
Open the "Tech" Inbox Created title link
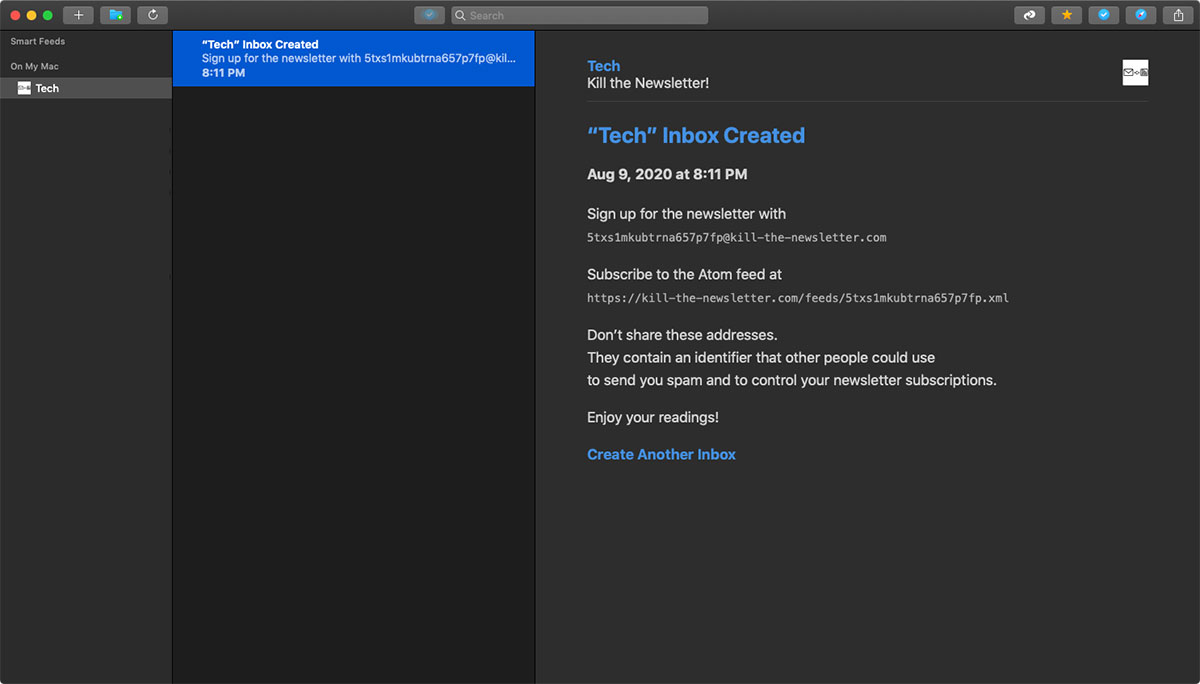pos(696,135)
